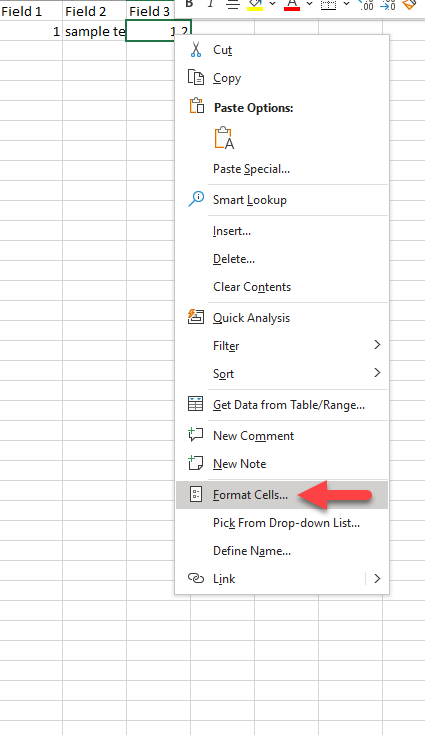
Task: Select the cell containing 'sample te'
Action: click(95, 31)
